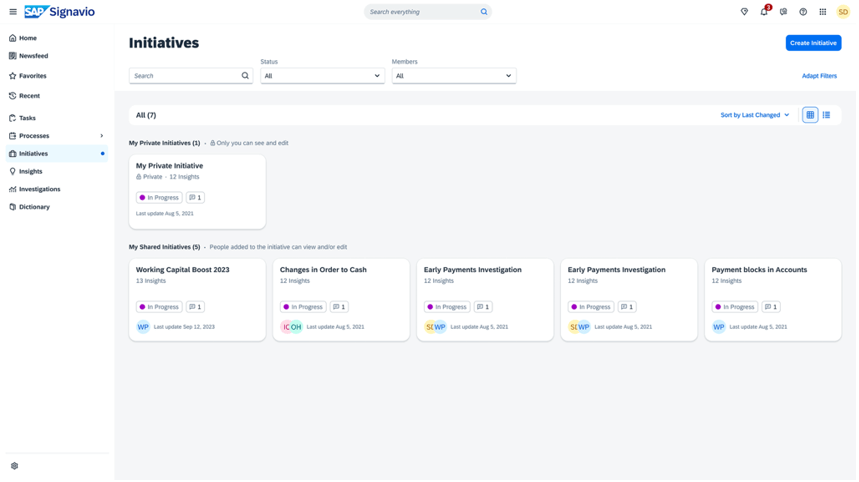Open the app launcher grid icon
The image size is (859, 482).
823,12
